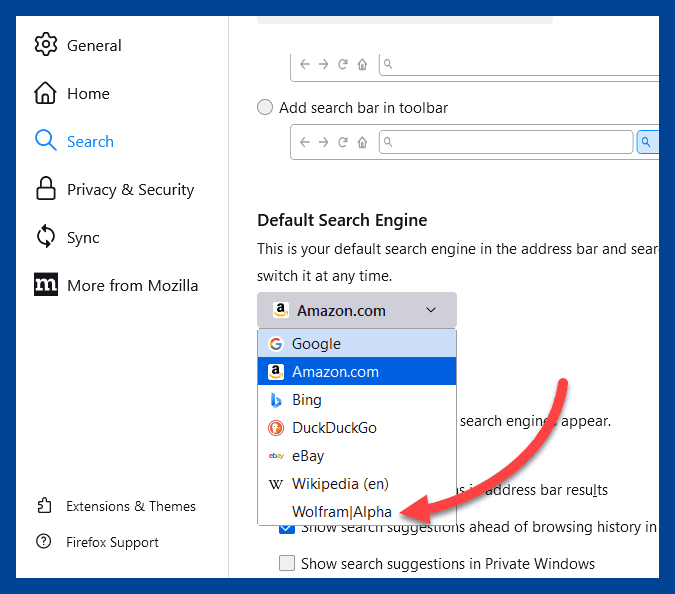
Task: Choose Amazon.com in the dropdown list
Action: 357,371
